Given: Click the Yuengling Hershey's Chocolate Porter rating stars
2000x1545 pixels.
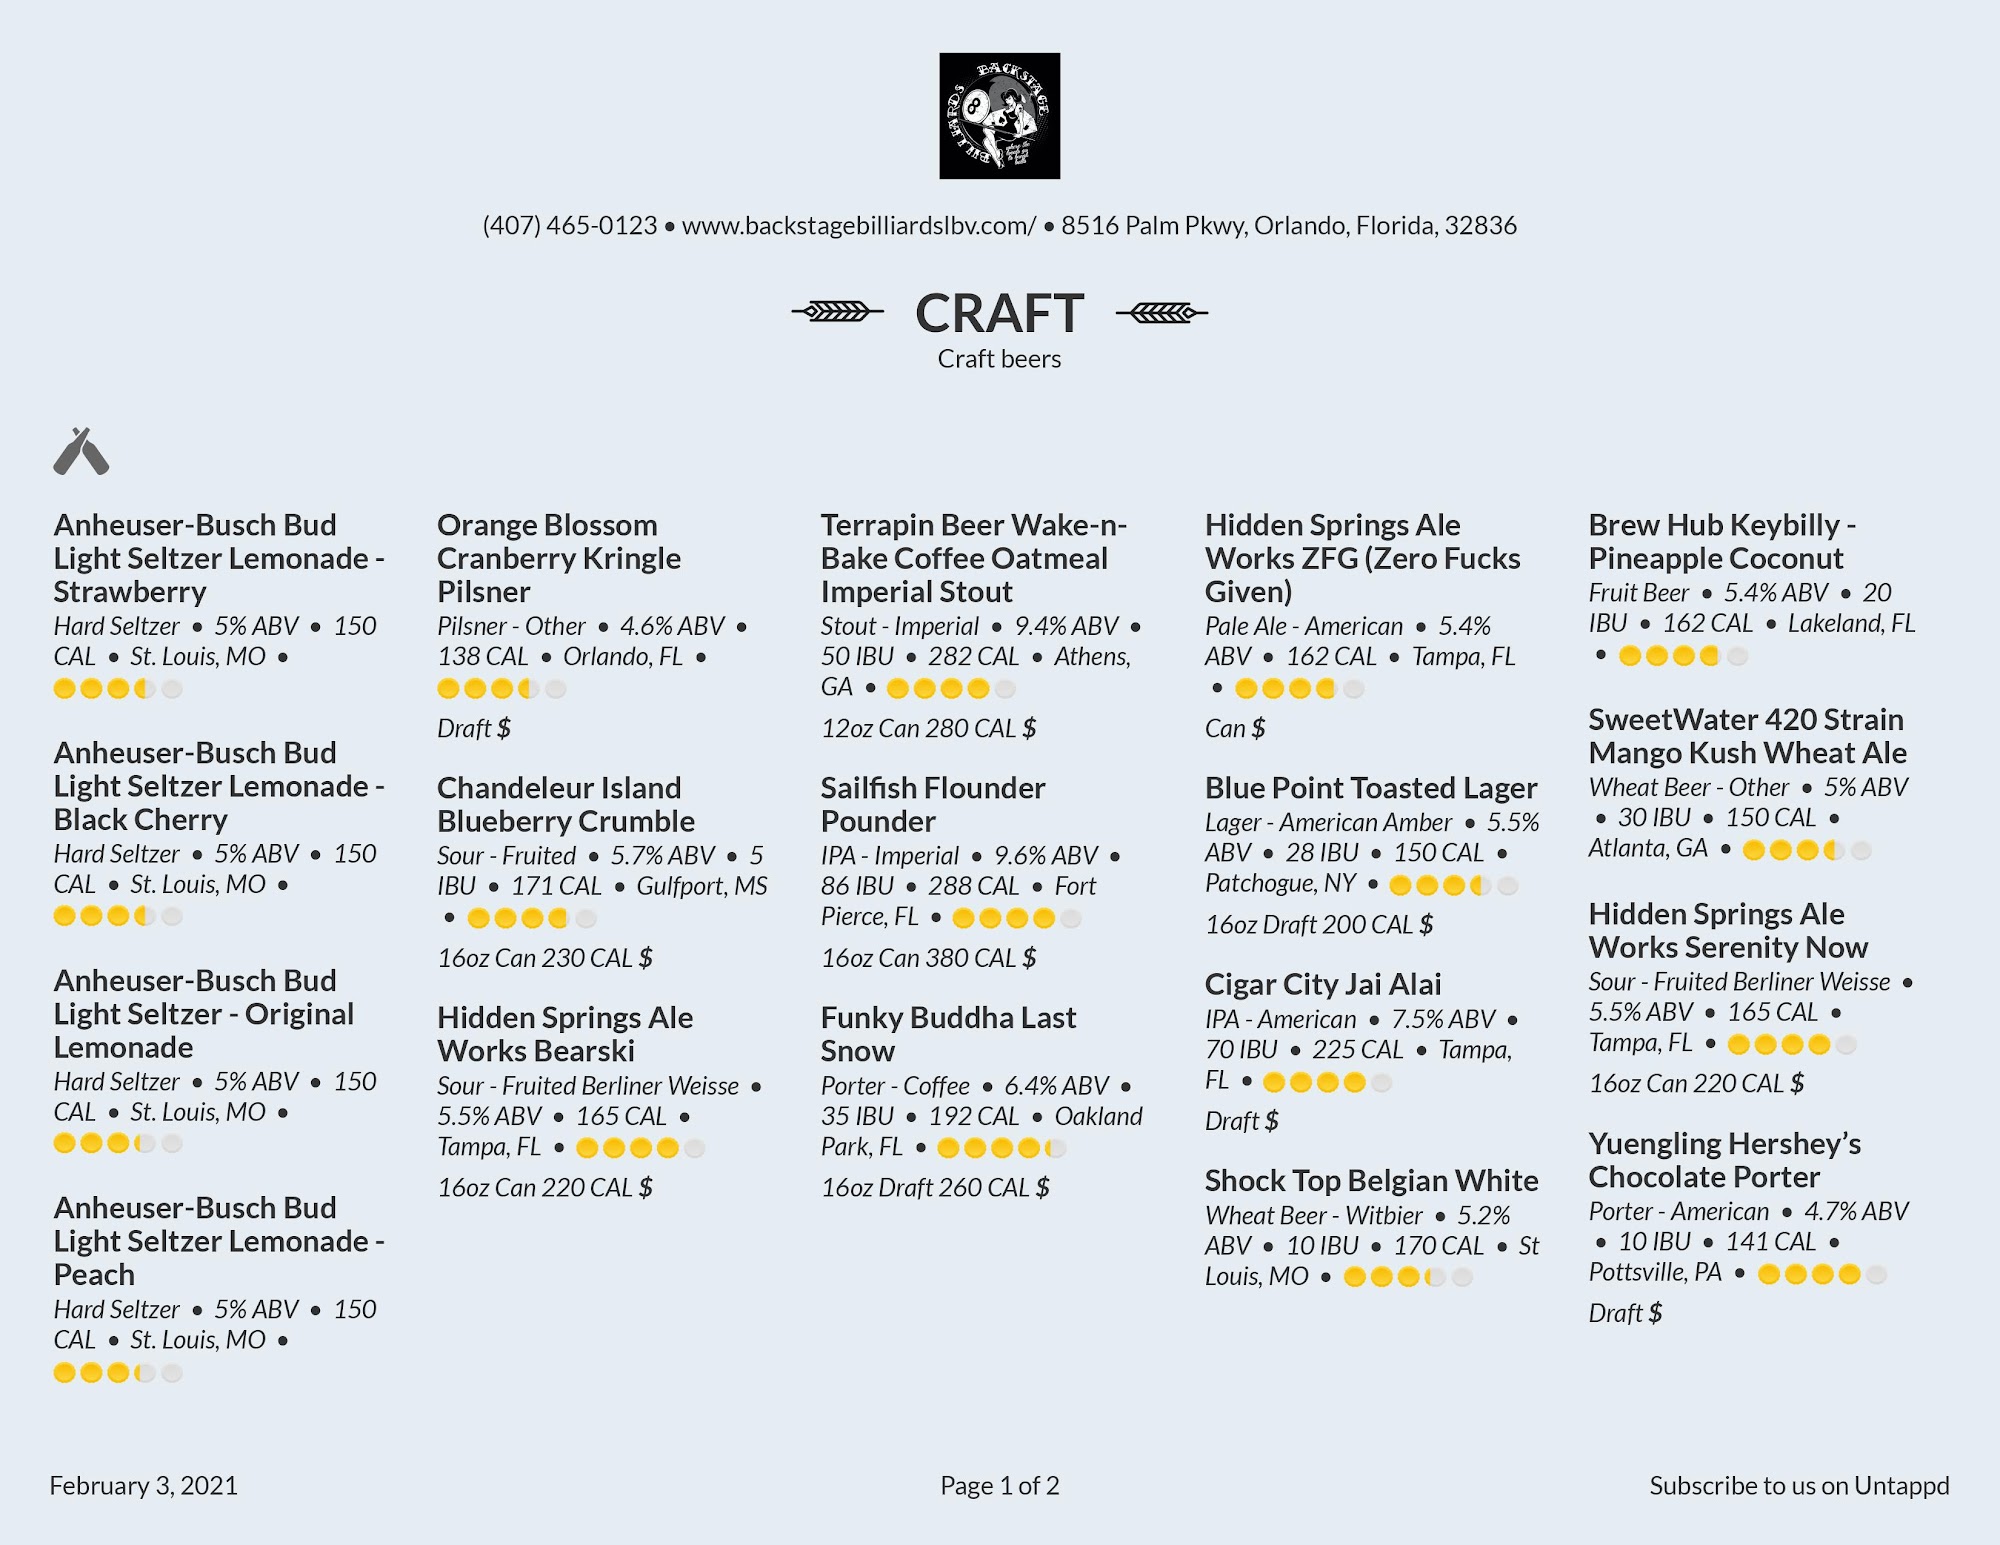Looking at the screenshot, I should click(x=1822, y=1274).
